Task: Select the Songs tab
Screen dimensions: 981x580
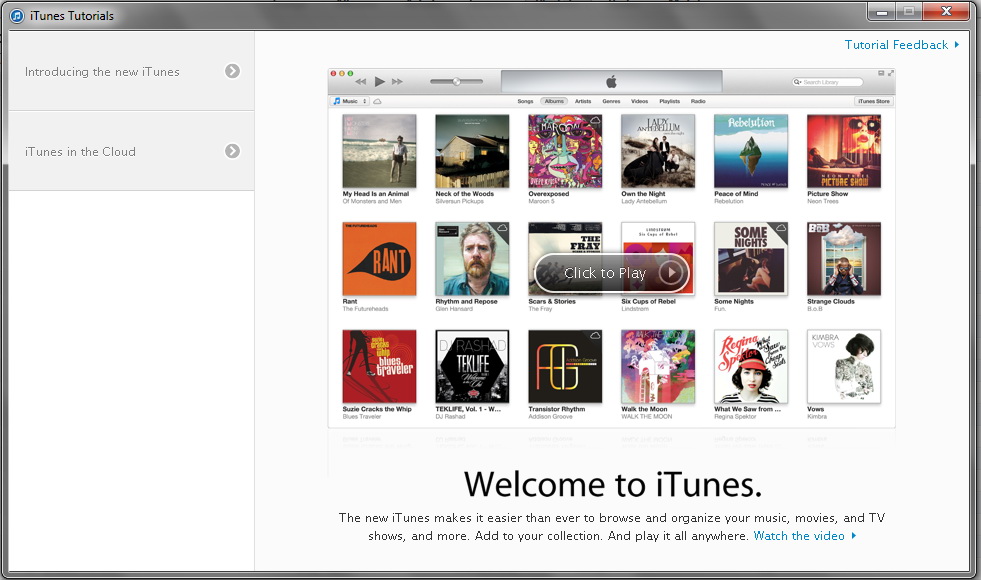Action: point(526,101)
